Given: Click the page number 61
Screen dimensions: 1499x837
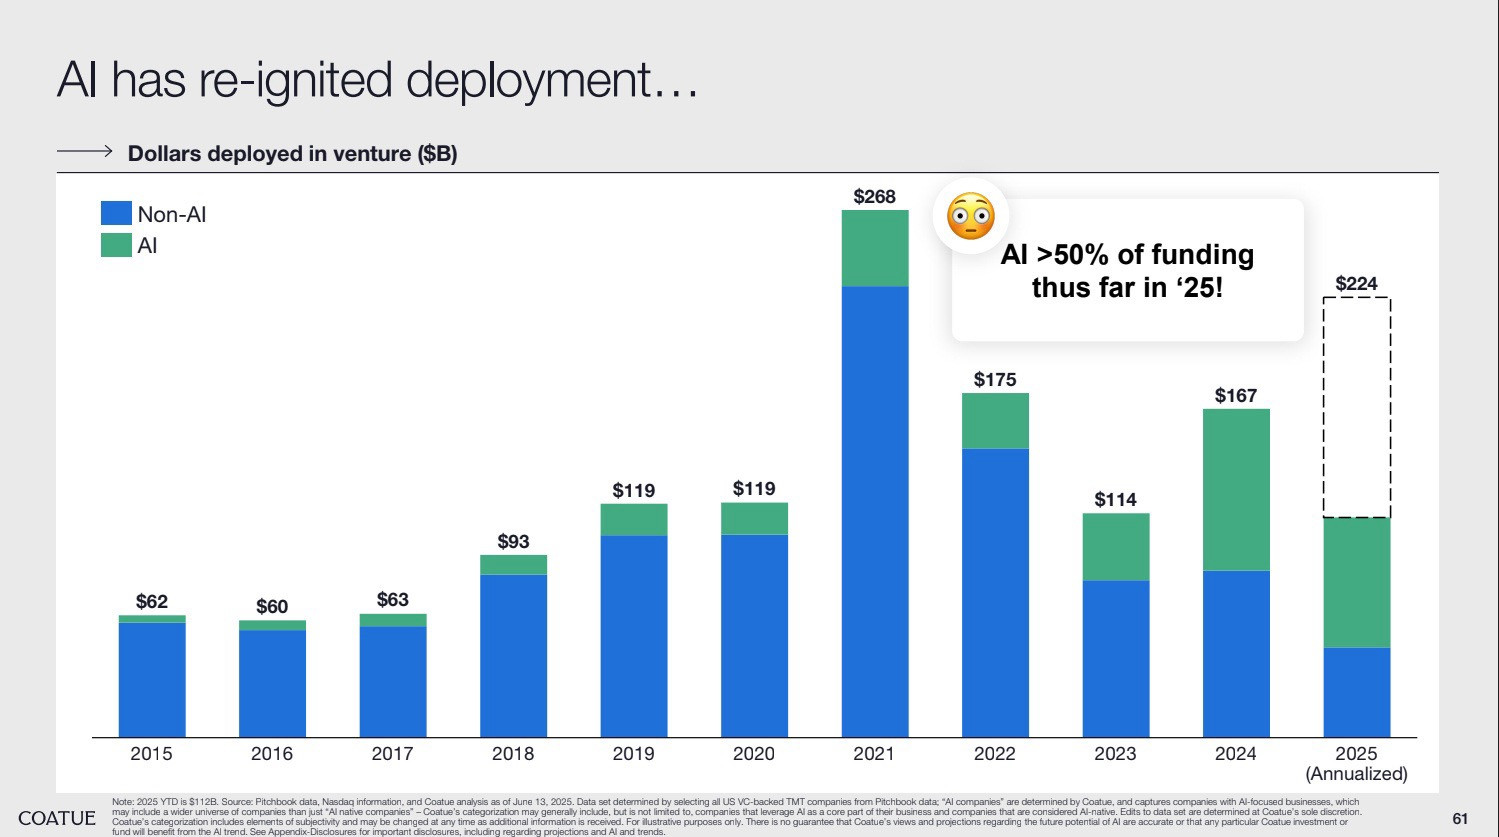Looking at the screenshot, I should click(1460, 819).
